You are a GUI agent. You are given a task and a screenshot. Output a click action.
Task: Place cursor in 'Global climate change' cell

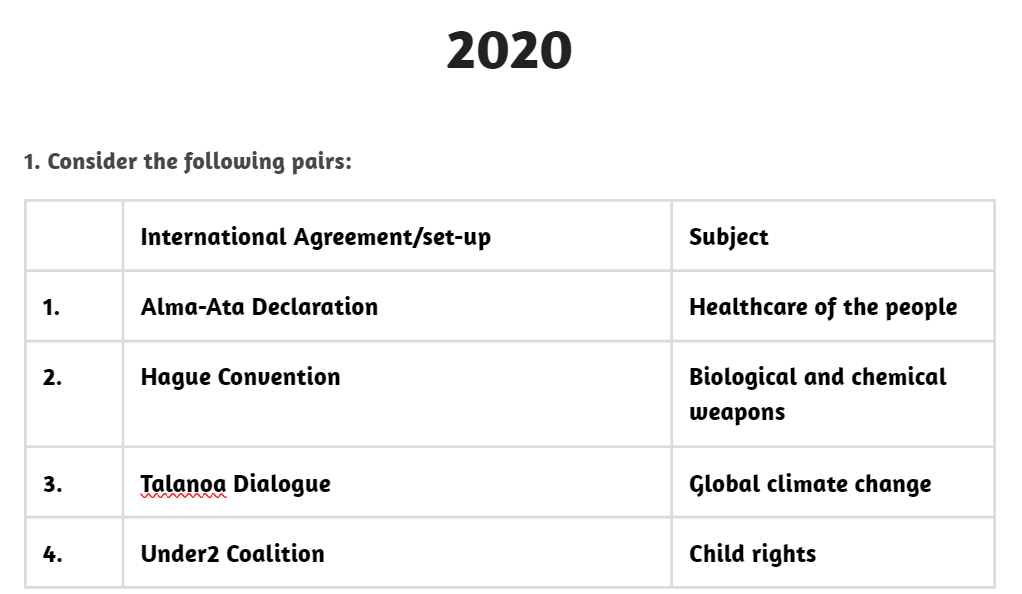pyautogui.click(x=809, y=484)
